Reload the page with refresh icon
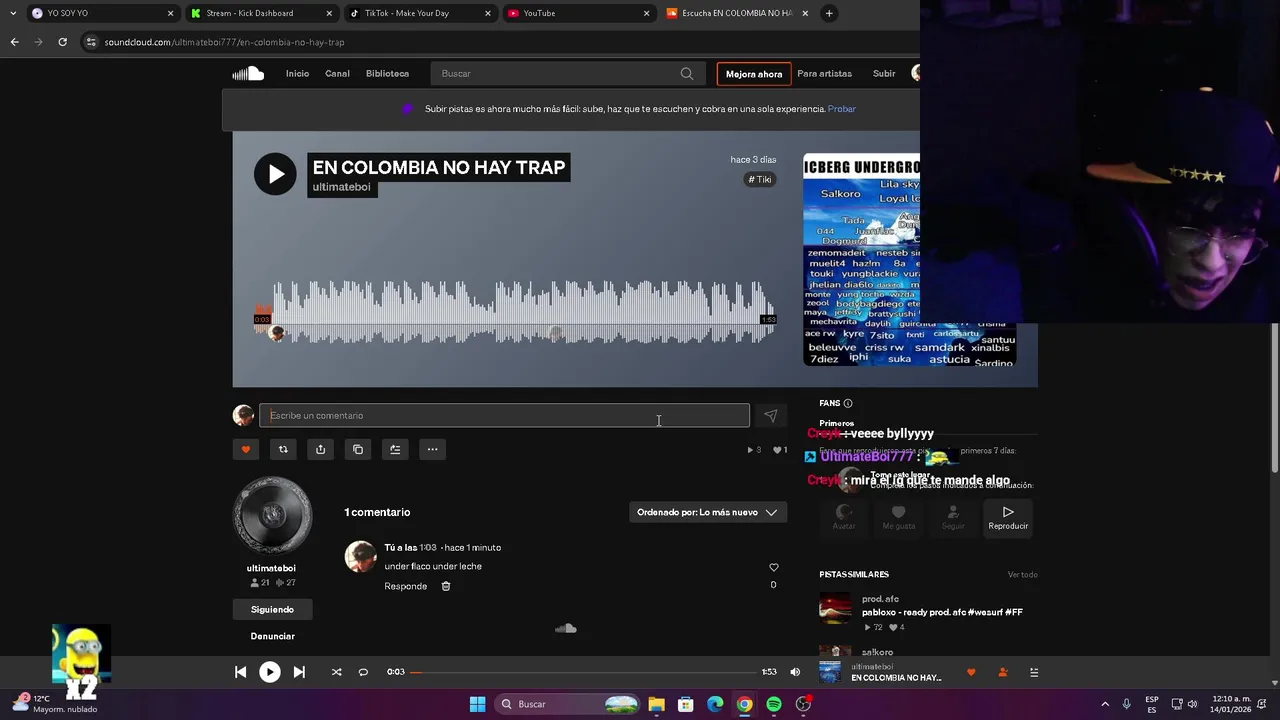The height and width of the screenshot is (720, 1280). 62,42
